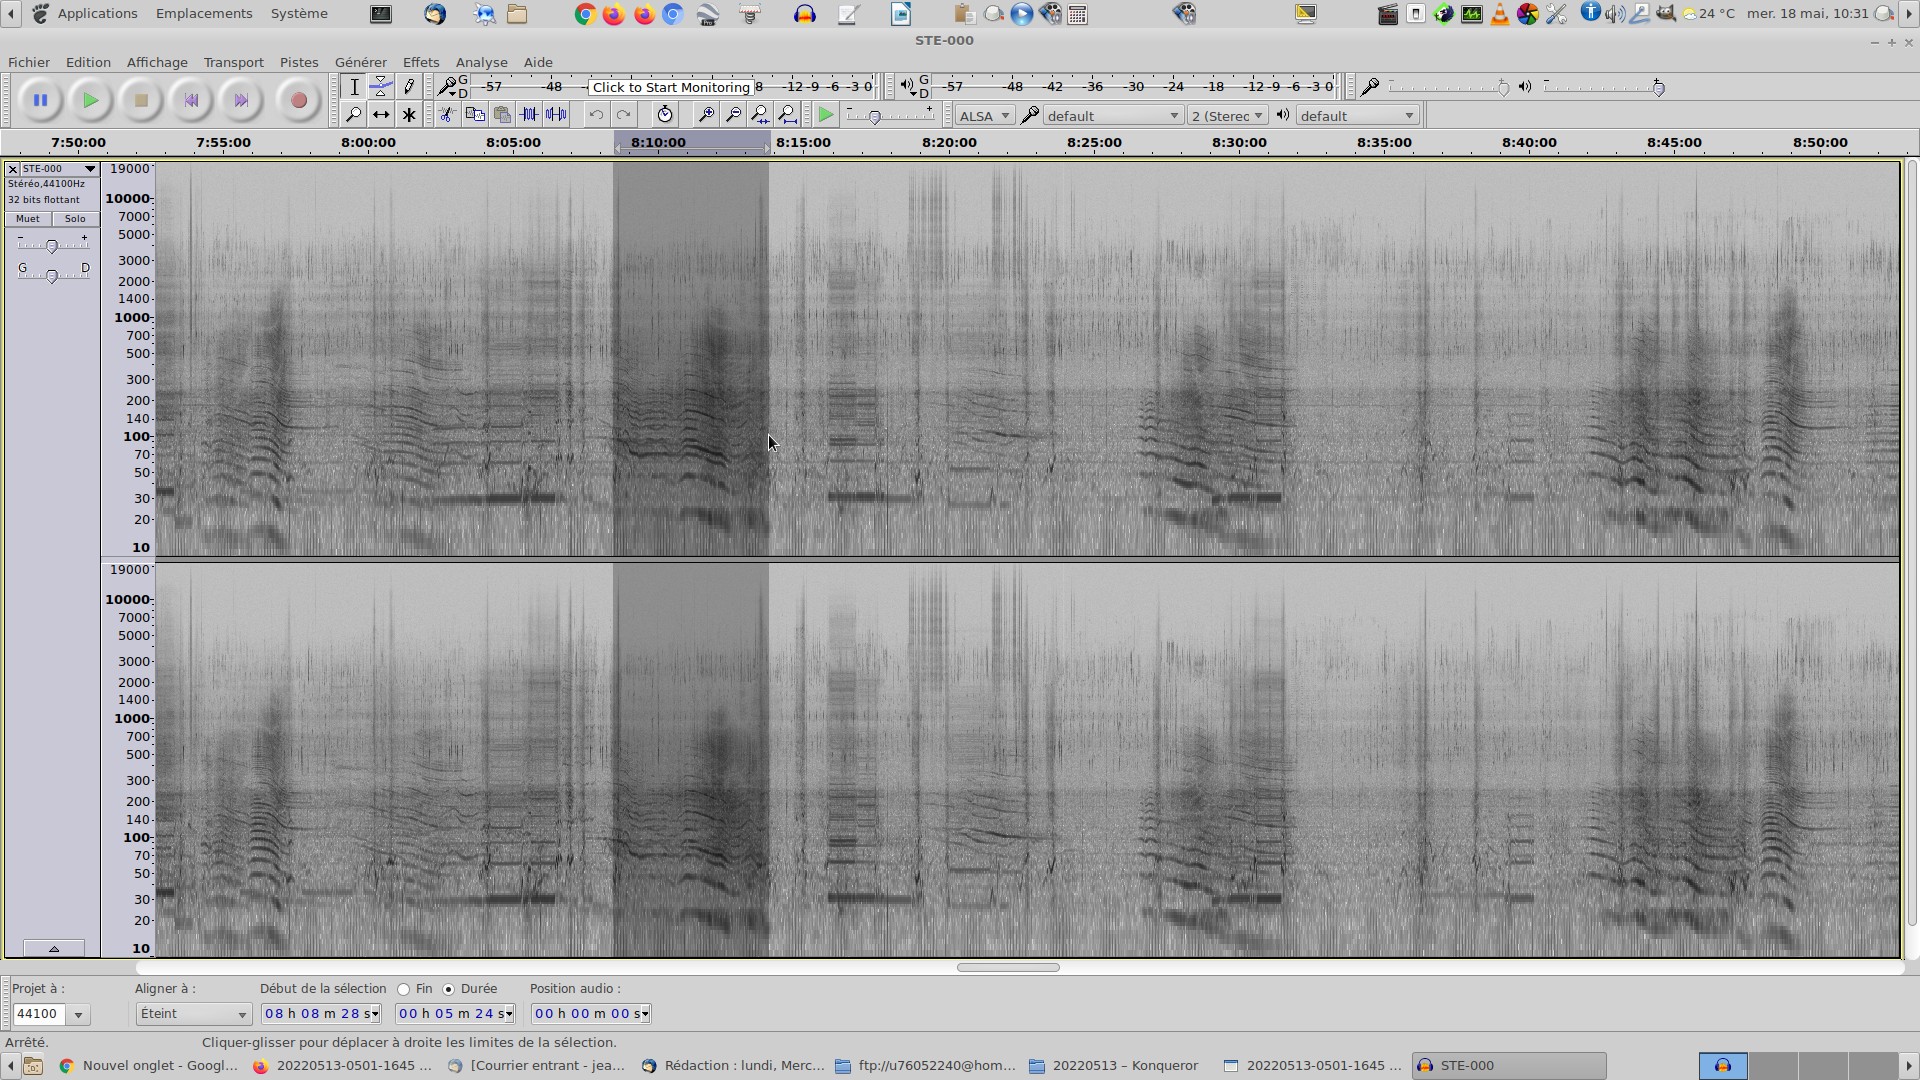Viewport: 1920px width, 1080px height.
Task: Click the zoom in magnifier
Action: 706,115
